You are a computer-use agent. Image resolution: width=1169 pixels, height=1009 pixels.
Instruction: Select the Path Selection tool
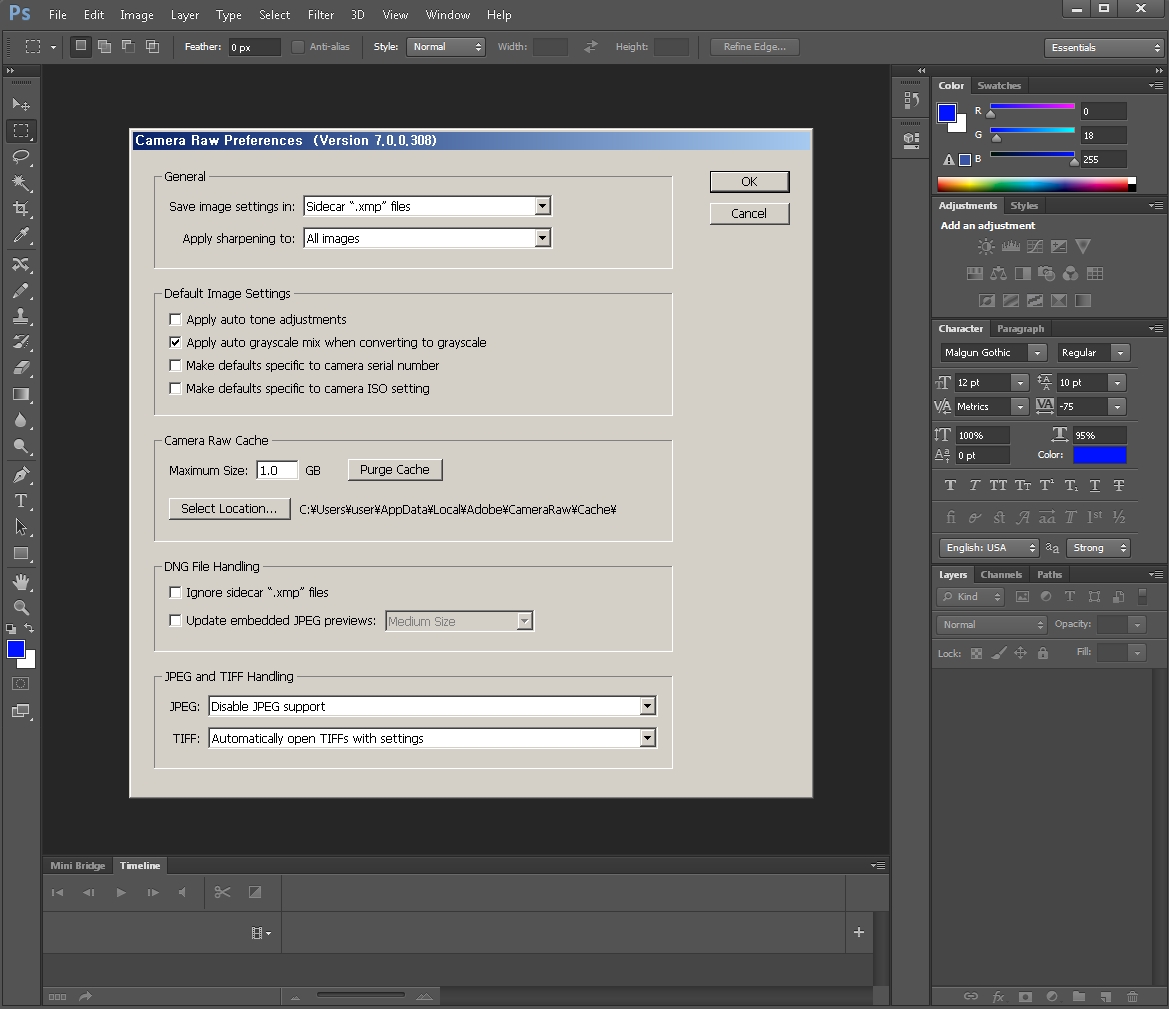click(x=21, y=527)
